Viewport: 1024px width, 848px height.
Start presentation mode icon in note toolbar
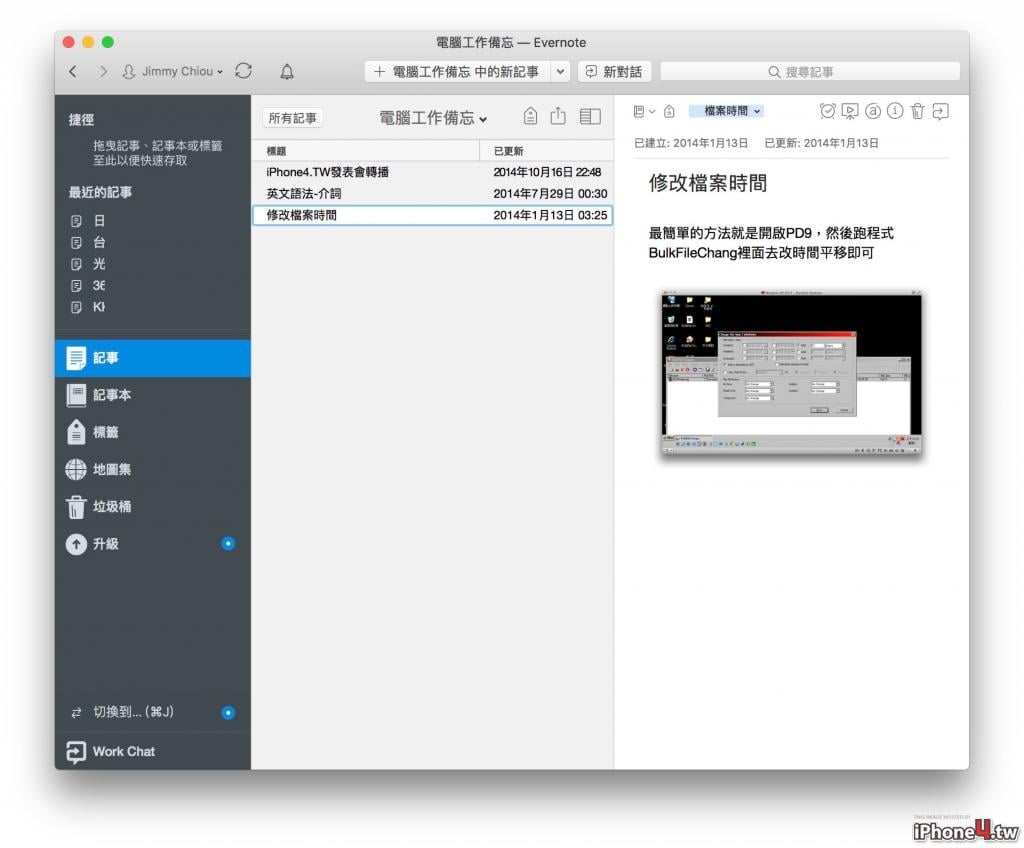click(x=850, y=112)
